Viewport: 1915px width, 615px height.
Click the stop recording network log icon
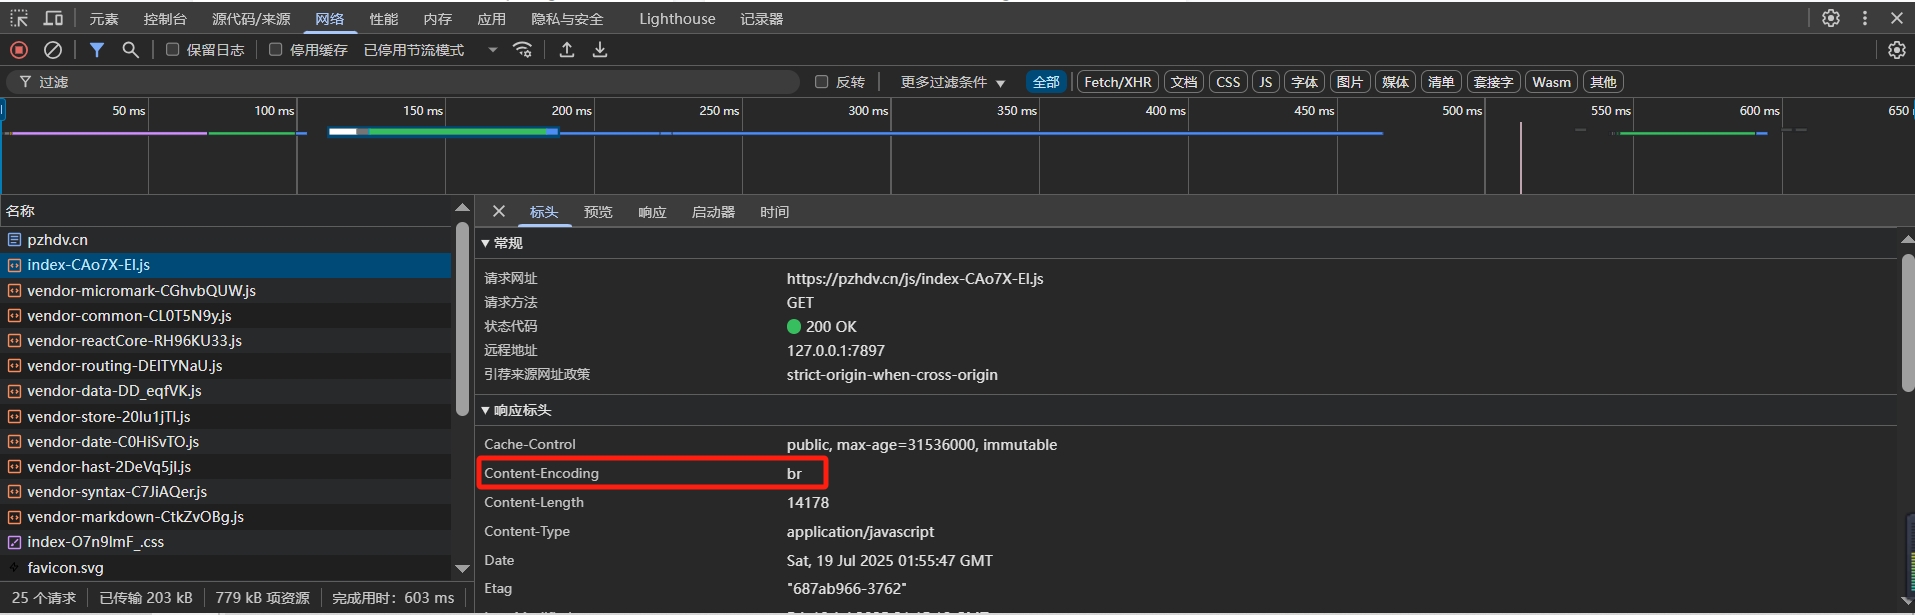(x=19, y=50)
